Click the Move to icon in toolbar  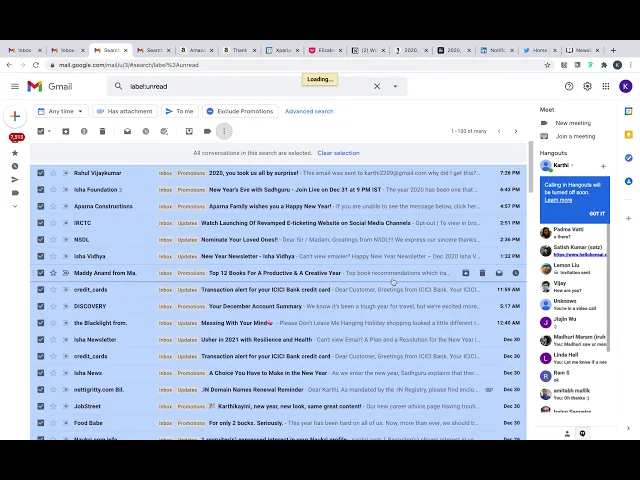pos(189,131)
